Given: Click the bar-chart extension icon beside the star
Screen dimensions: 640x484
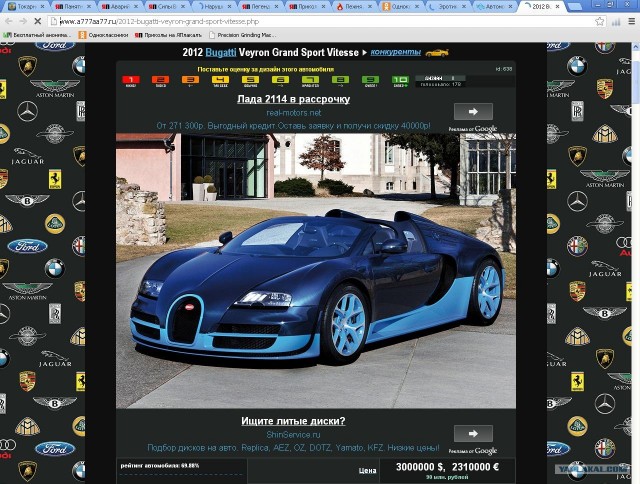Looking at the screenshot, I should 616,22.
